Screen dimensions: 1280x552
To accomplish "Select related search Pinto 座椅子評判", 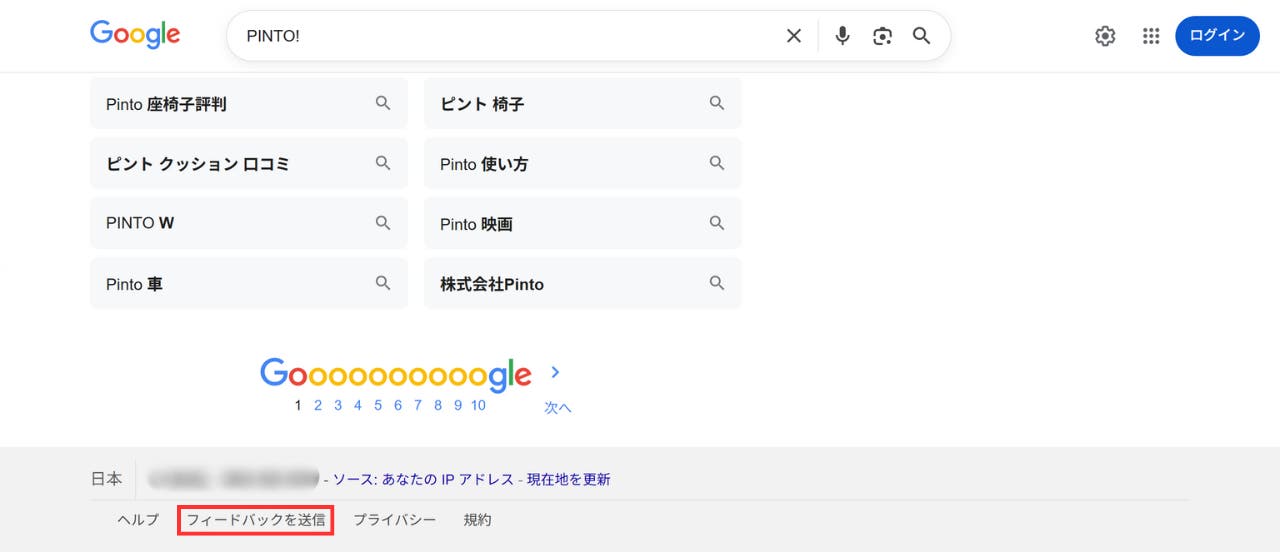I will (248, 104).
